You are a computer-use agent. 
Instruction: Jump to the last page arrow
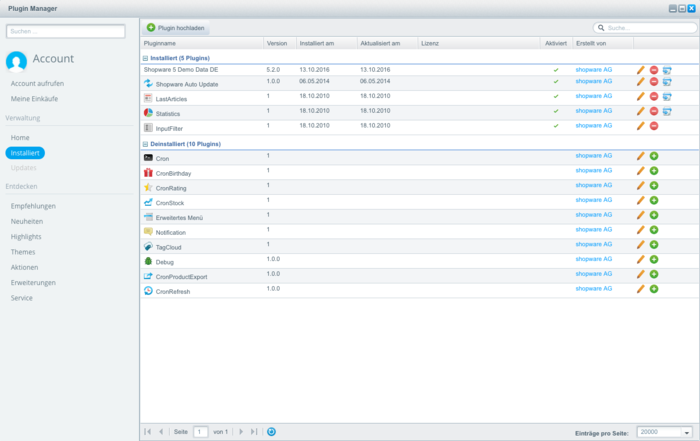click(254, 432)
